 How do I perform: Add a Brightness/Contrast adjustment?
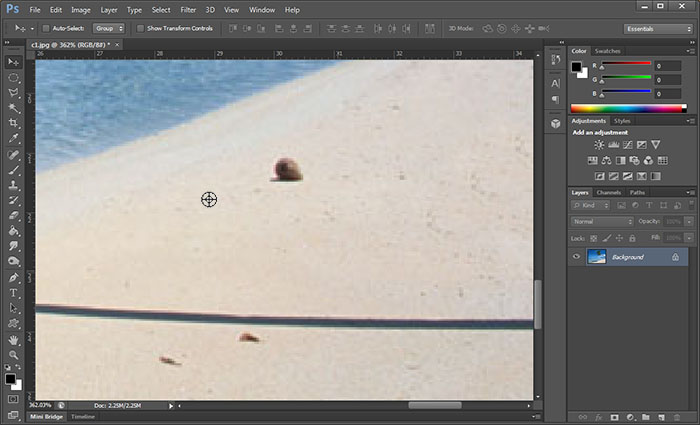(x=599, y=145)
